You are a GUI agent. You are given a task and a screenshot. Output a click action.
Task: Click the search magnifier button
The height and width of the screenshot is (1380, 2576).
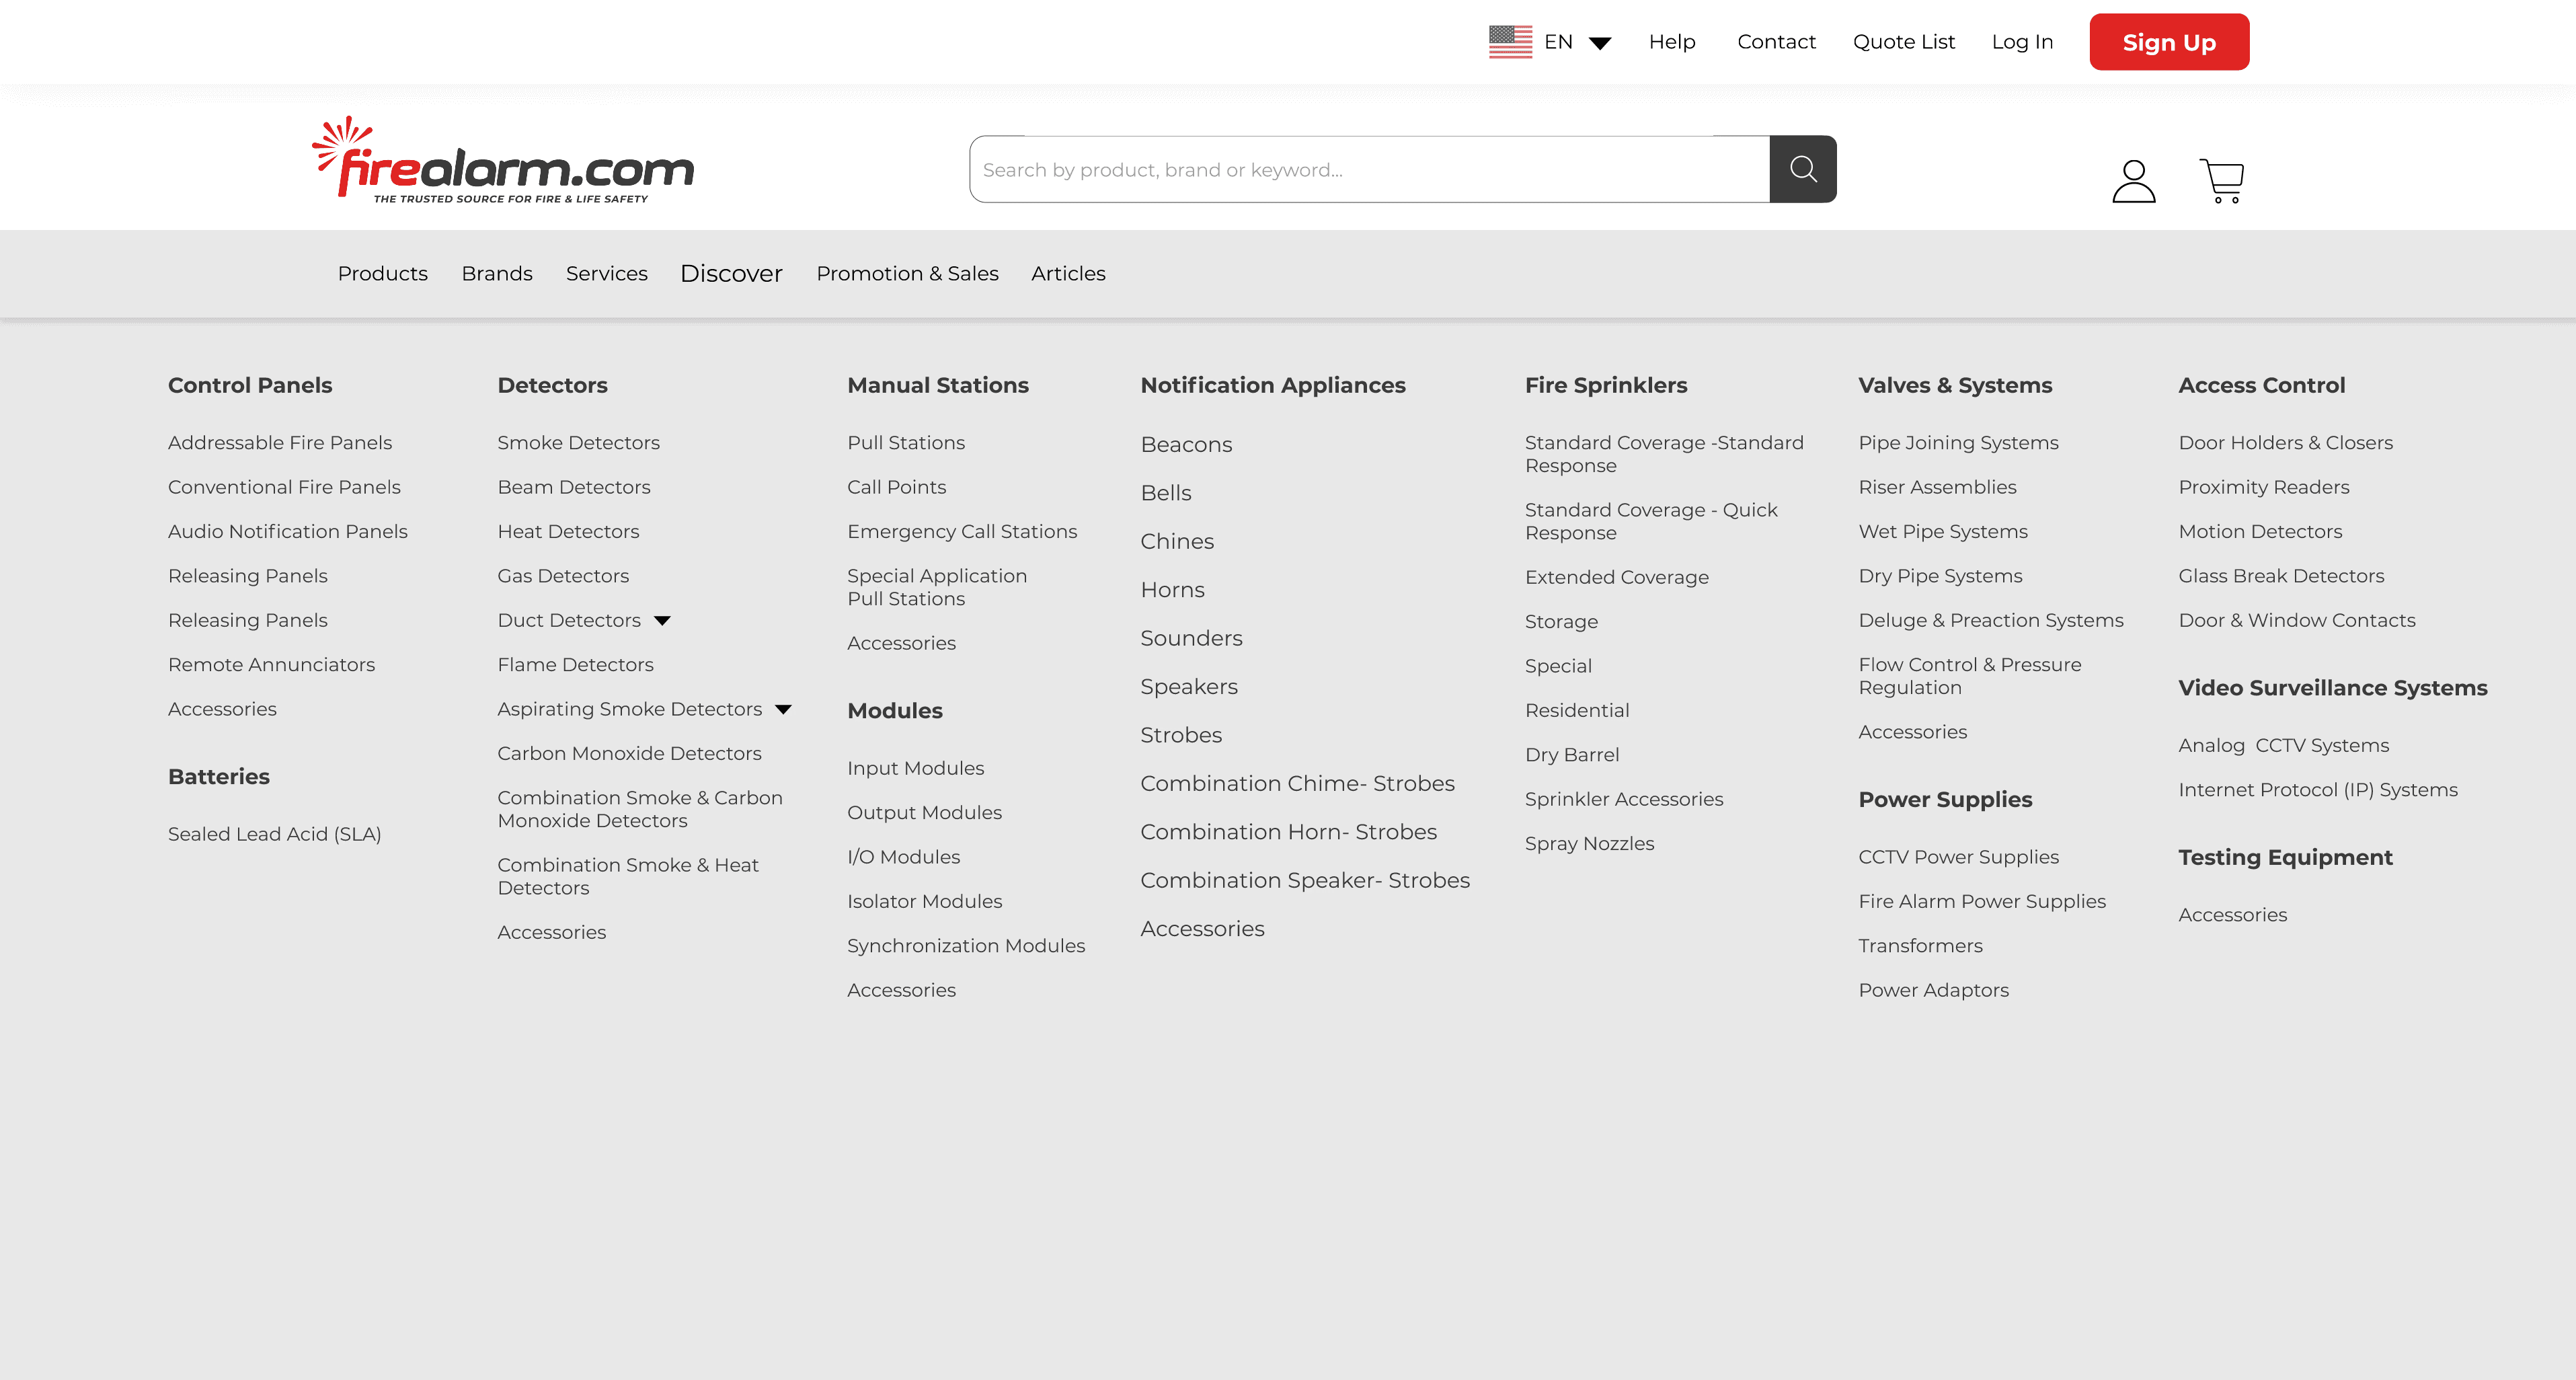1802,169
